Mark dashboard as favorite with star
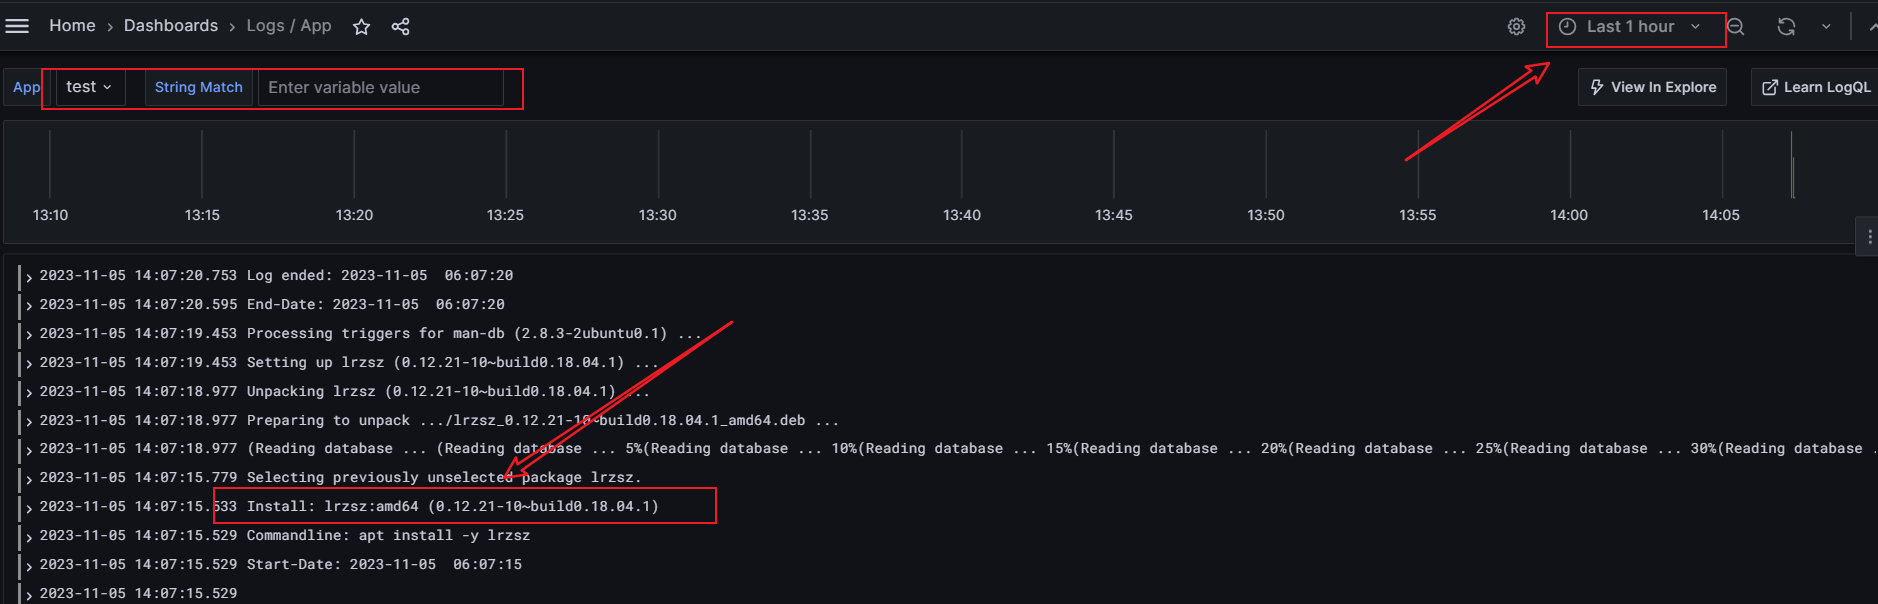Image resolution: width=1878 pixels, height=604 pixels. (362, 27)
